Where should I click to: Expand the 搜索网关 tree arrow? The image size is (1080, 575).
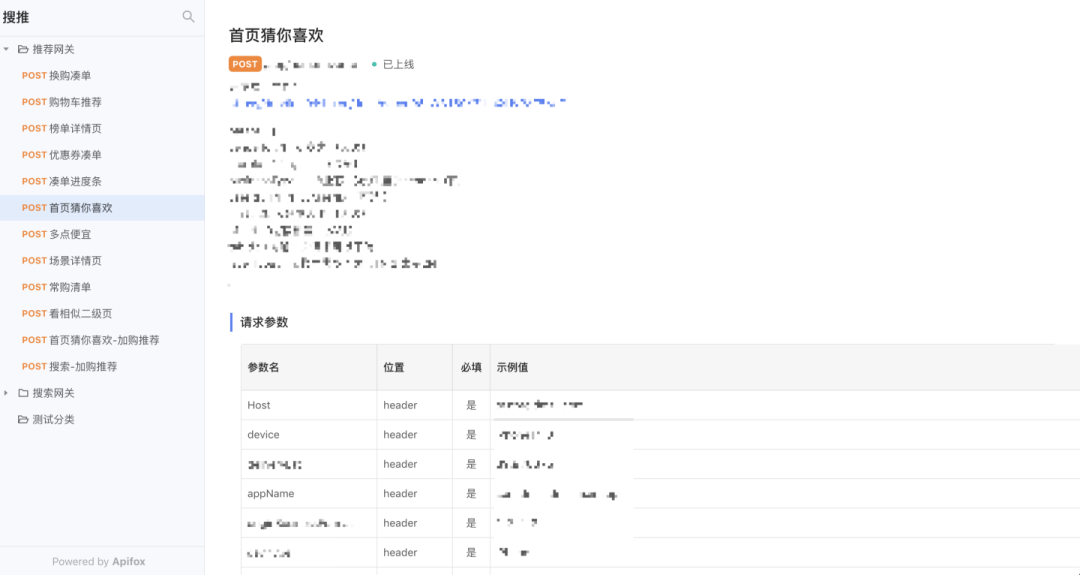click(x=7, y=393)
